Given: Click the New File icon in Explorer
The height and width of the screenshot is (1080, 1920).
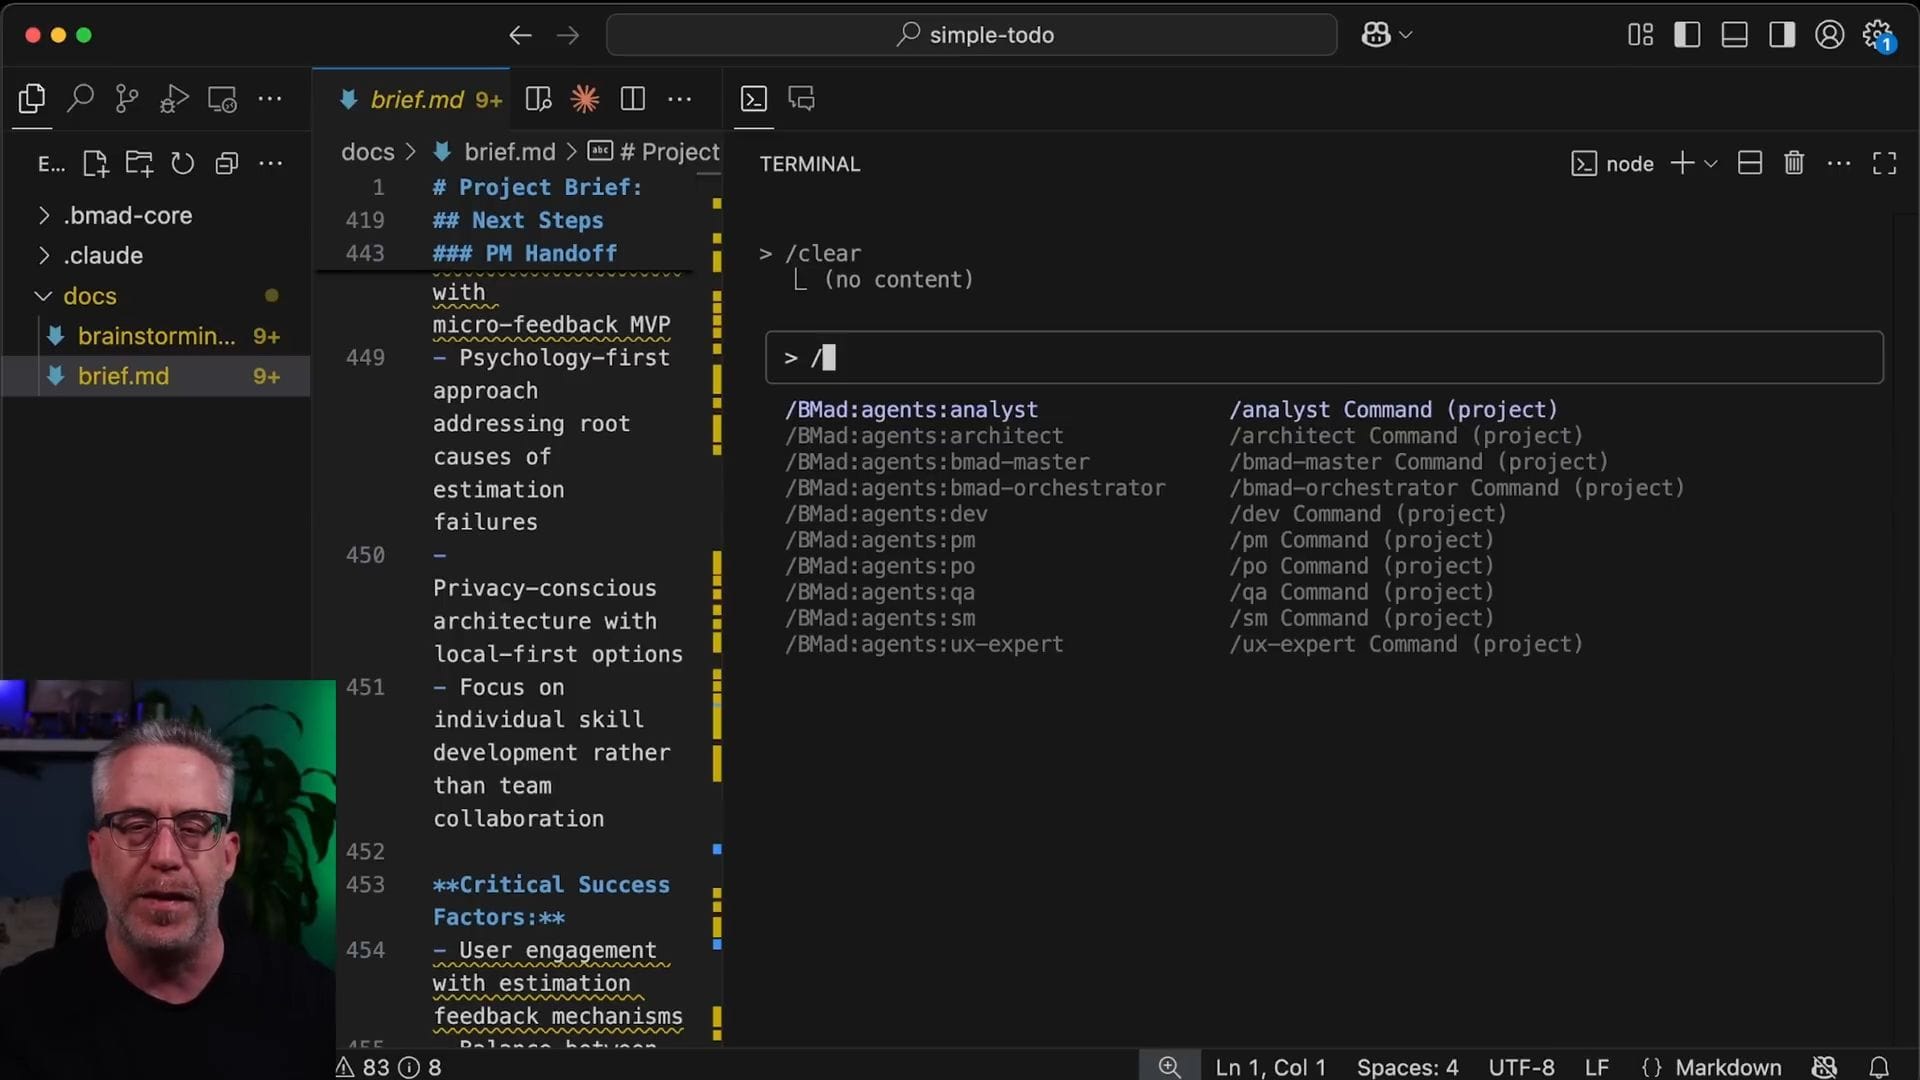Looking at the screenshot, I should [x=95, y=163].
